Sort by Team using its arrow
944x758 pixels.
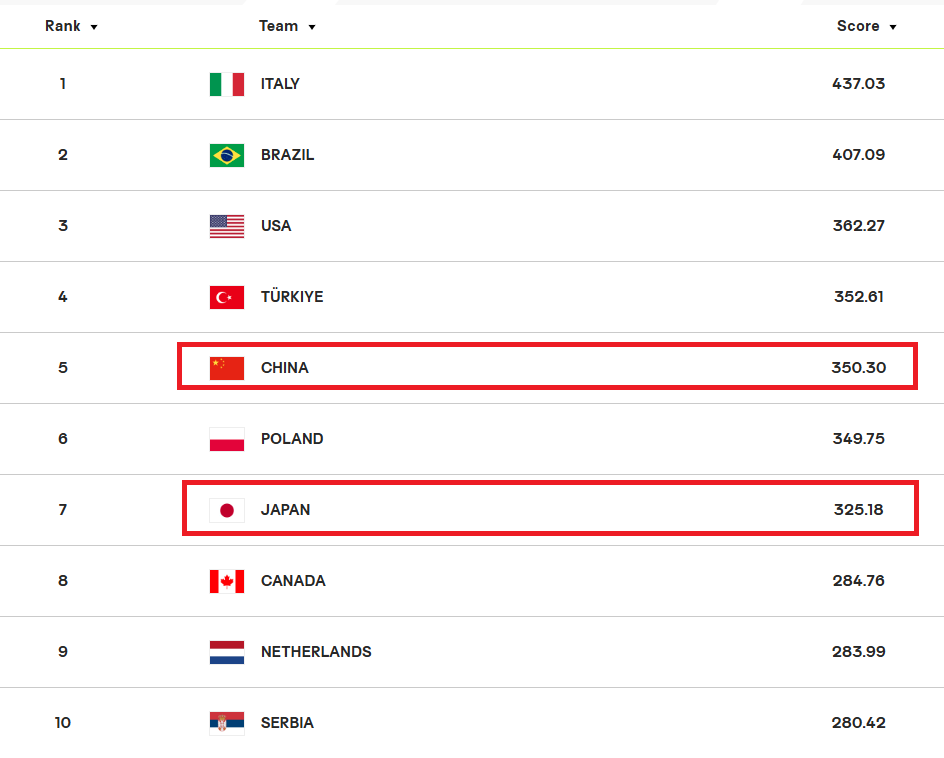coord(312,27)
